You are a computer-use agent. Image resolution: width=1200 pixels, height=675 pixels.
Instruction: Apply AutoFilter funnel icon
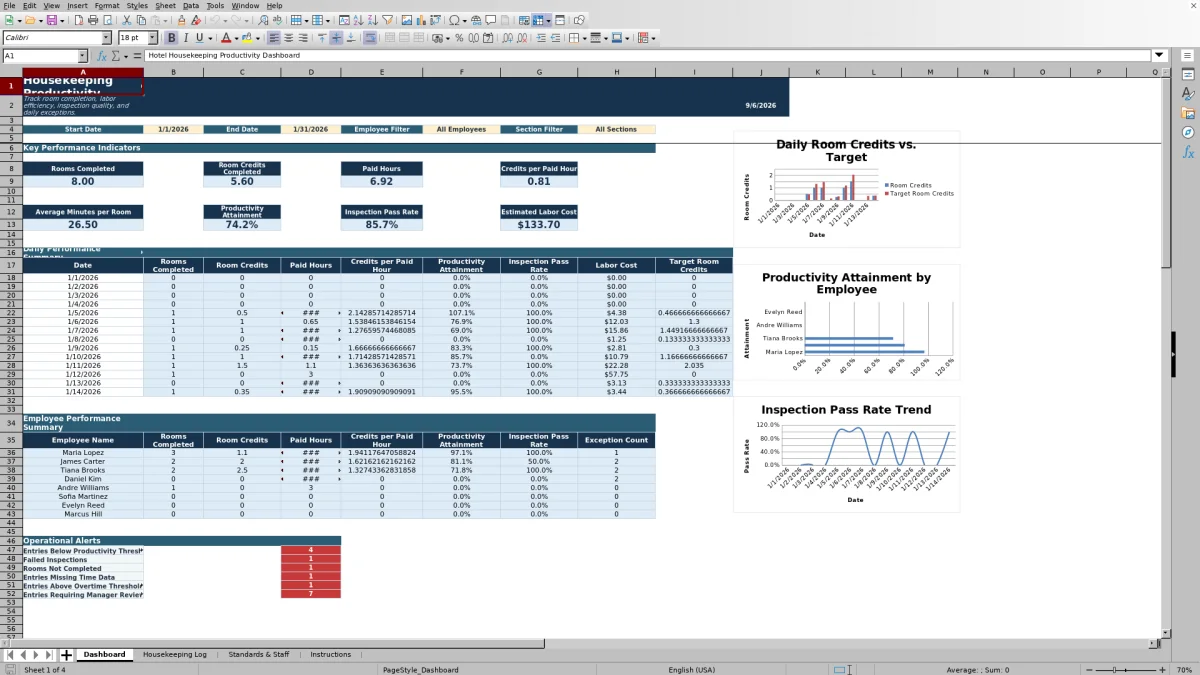387,20
